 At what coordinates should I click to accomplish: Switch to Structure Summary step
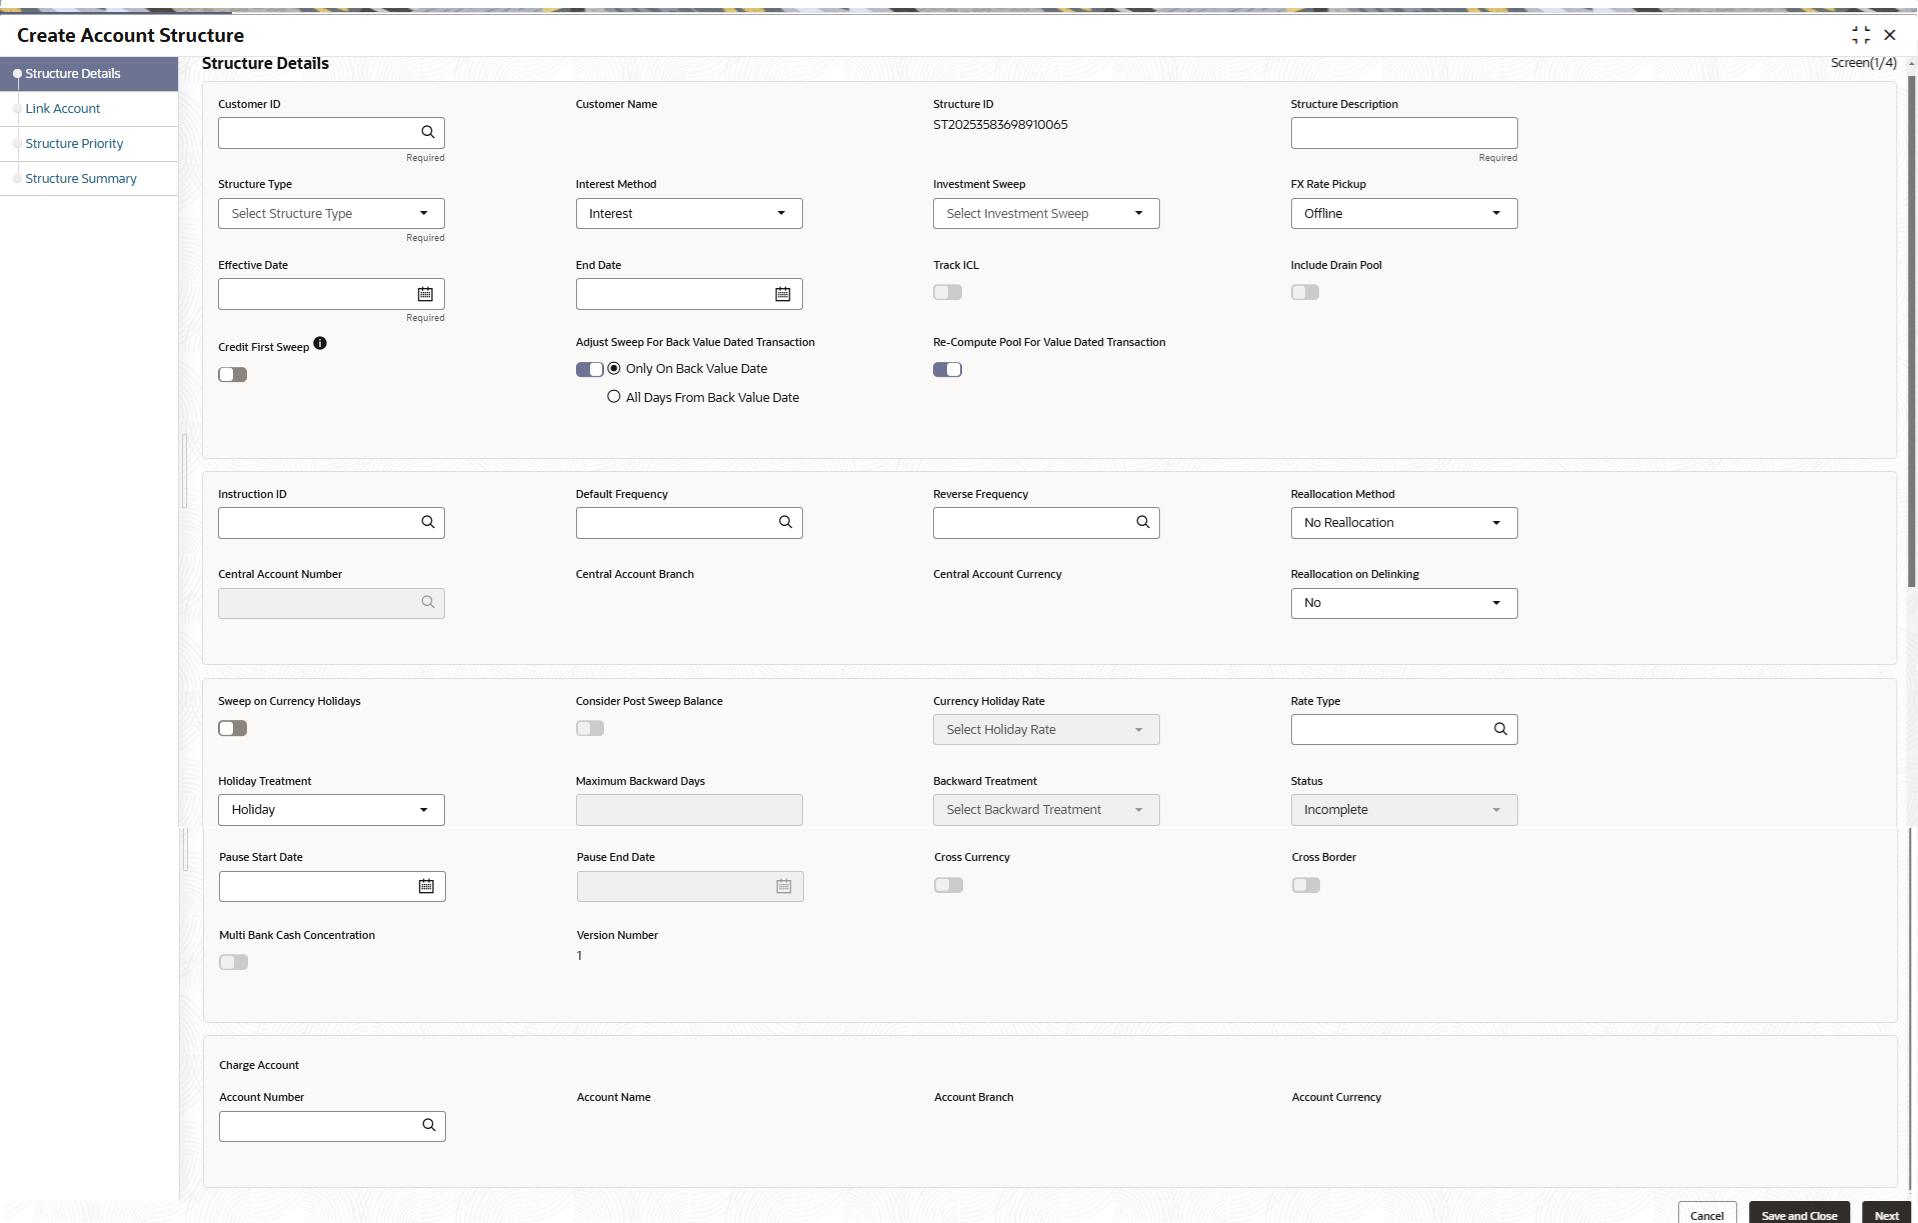pyautogui.click(x=81, y=179)
